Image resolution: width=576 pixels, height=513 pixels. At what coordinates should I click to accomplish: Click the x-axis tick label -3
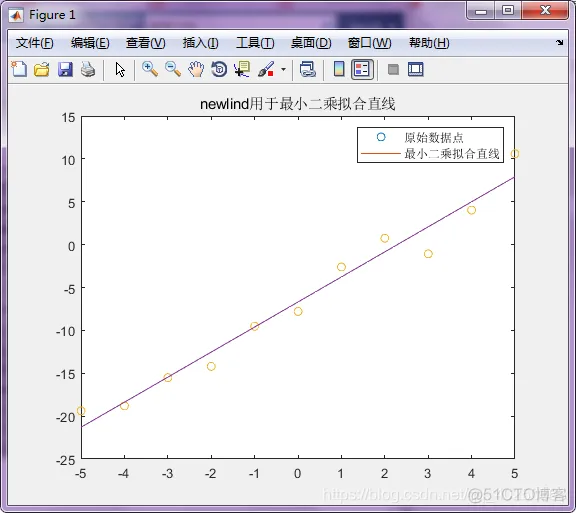click(168, 474)
